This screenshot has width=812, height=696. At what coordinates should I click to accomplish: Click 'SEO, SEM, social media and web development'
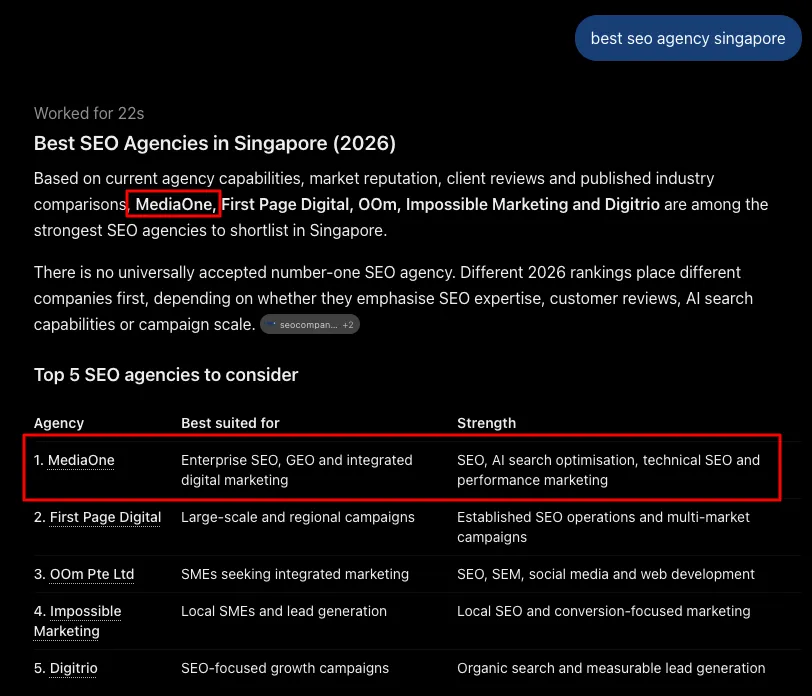point(605,574)
